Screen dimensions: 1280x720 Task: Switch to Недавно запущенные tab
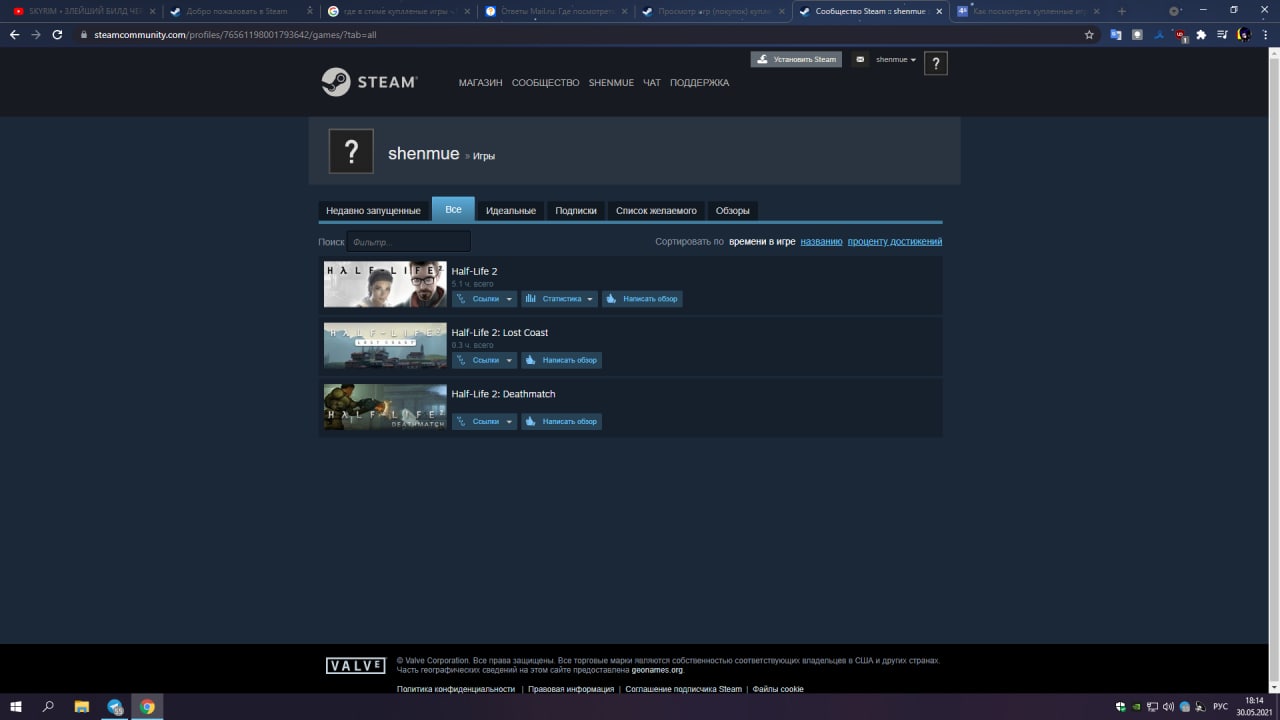(x=373, y=211)
